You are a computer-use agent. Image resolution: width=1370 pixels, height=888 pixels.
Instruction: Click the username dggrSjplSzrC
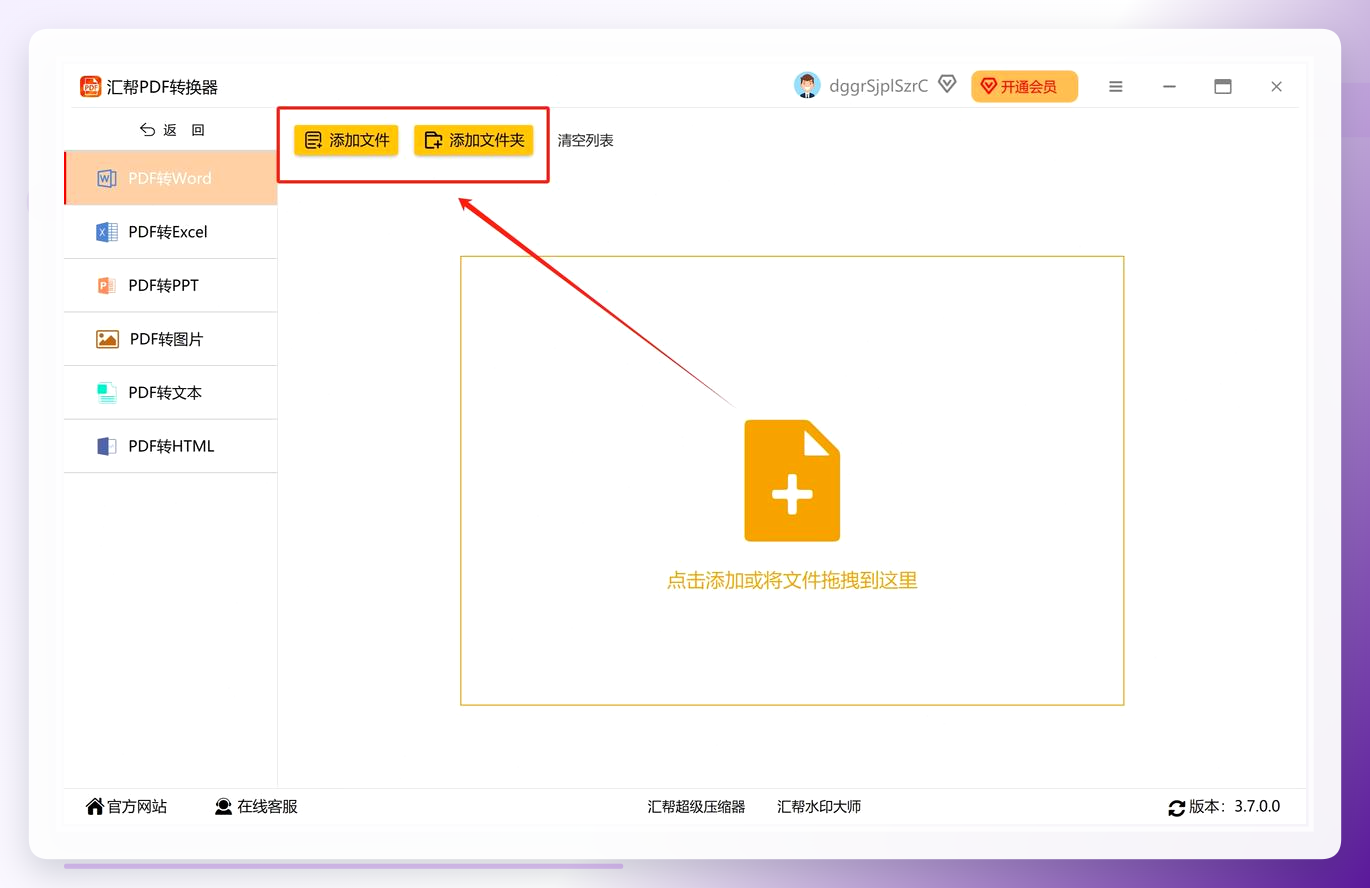coord(879,86)
